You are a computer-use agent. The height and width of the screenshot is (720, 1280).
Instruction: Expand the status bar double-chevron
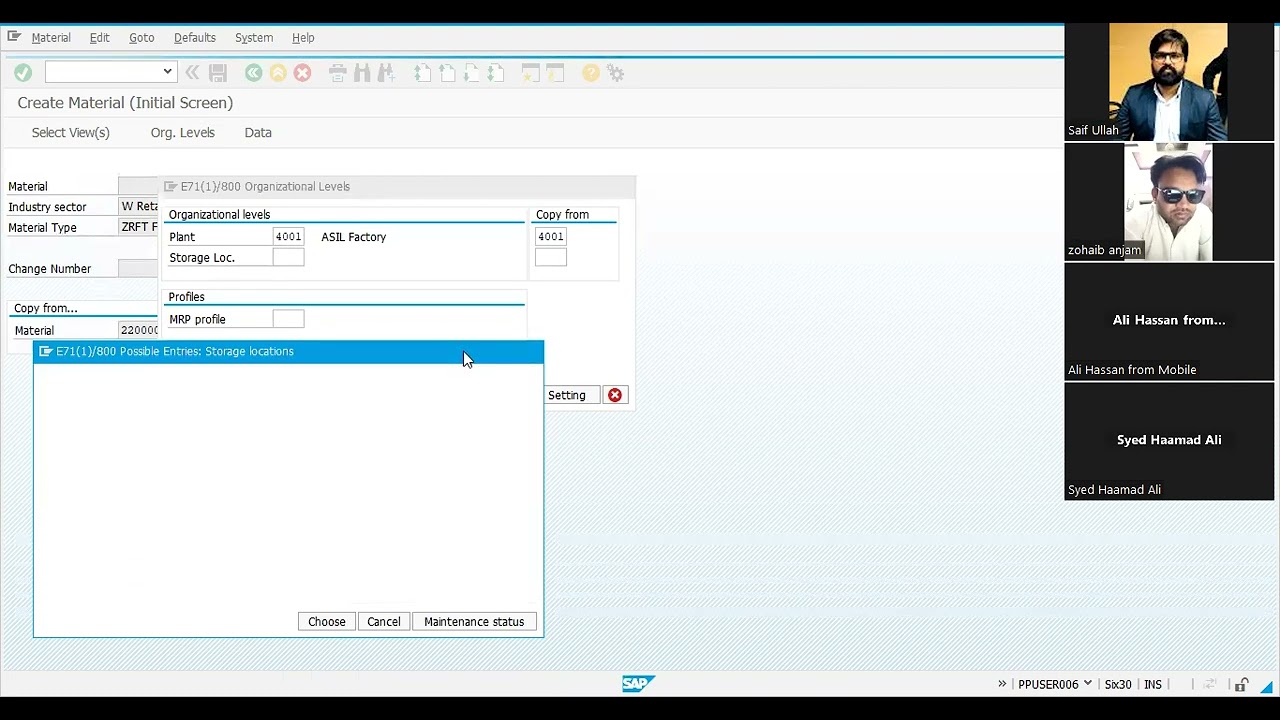click(x=1002, y=684)
